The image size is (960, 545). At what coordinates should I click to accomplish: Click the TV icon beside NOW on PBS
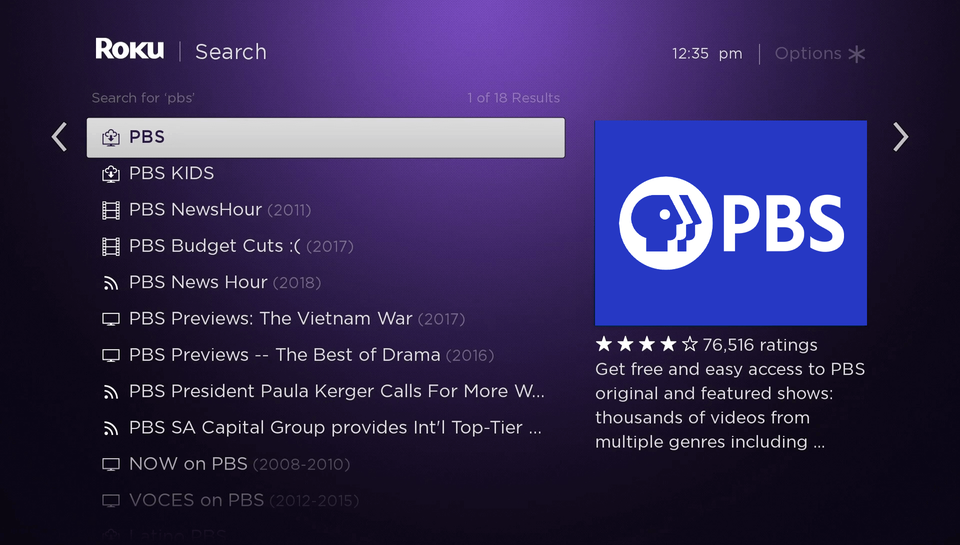[x=111, y=464]
